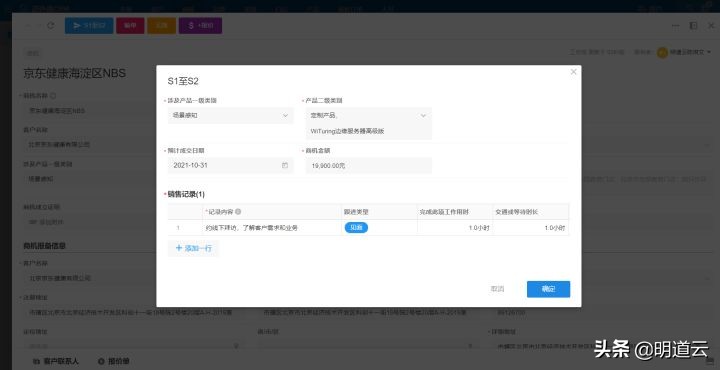Switch to the 报价单 tab at bottom

(113, 361)
